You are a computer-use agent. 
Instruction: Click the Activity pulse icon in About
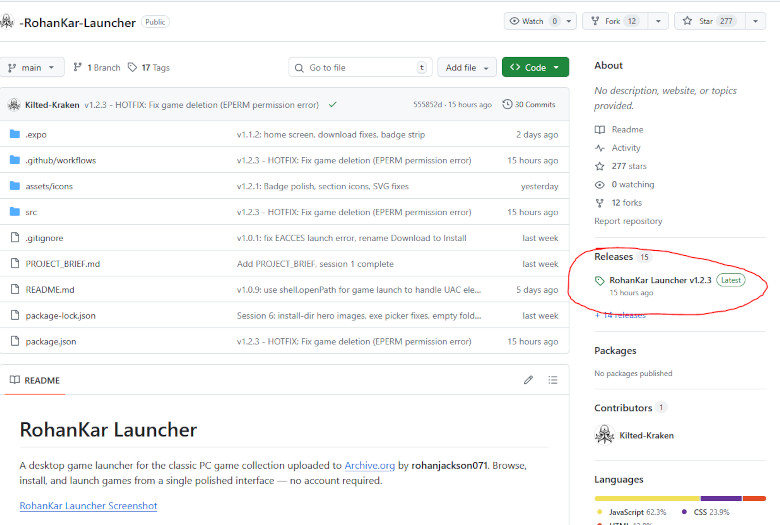coord(600,148)
